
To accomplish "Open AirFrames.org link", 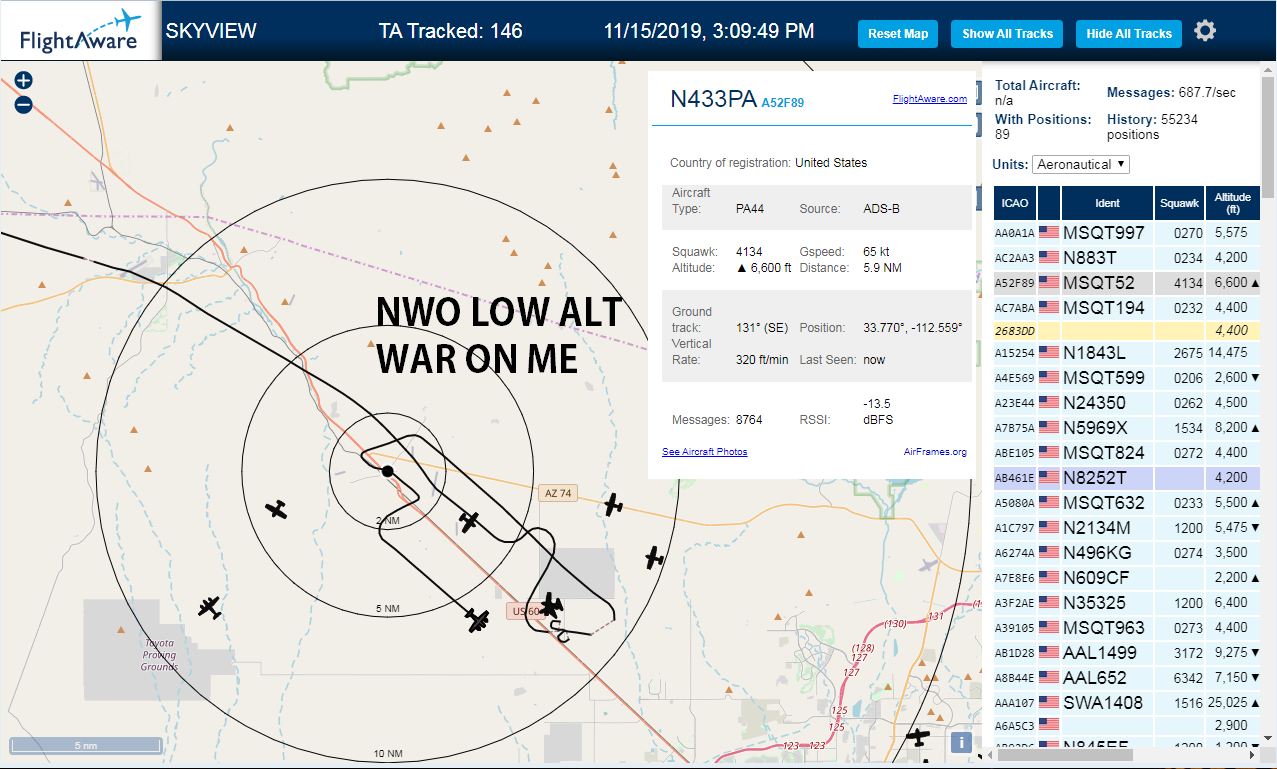I will point(935,452).
